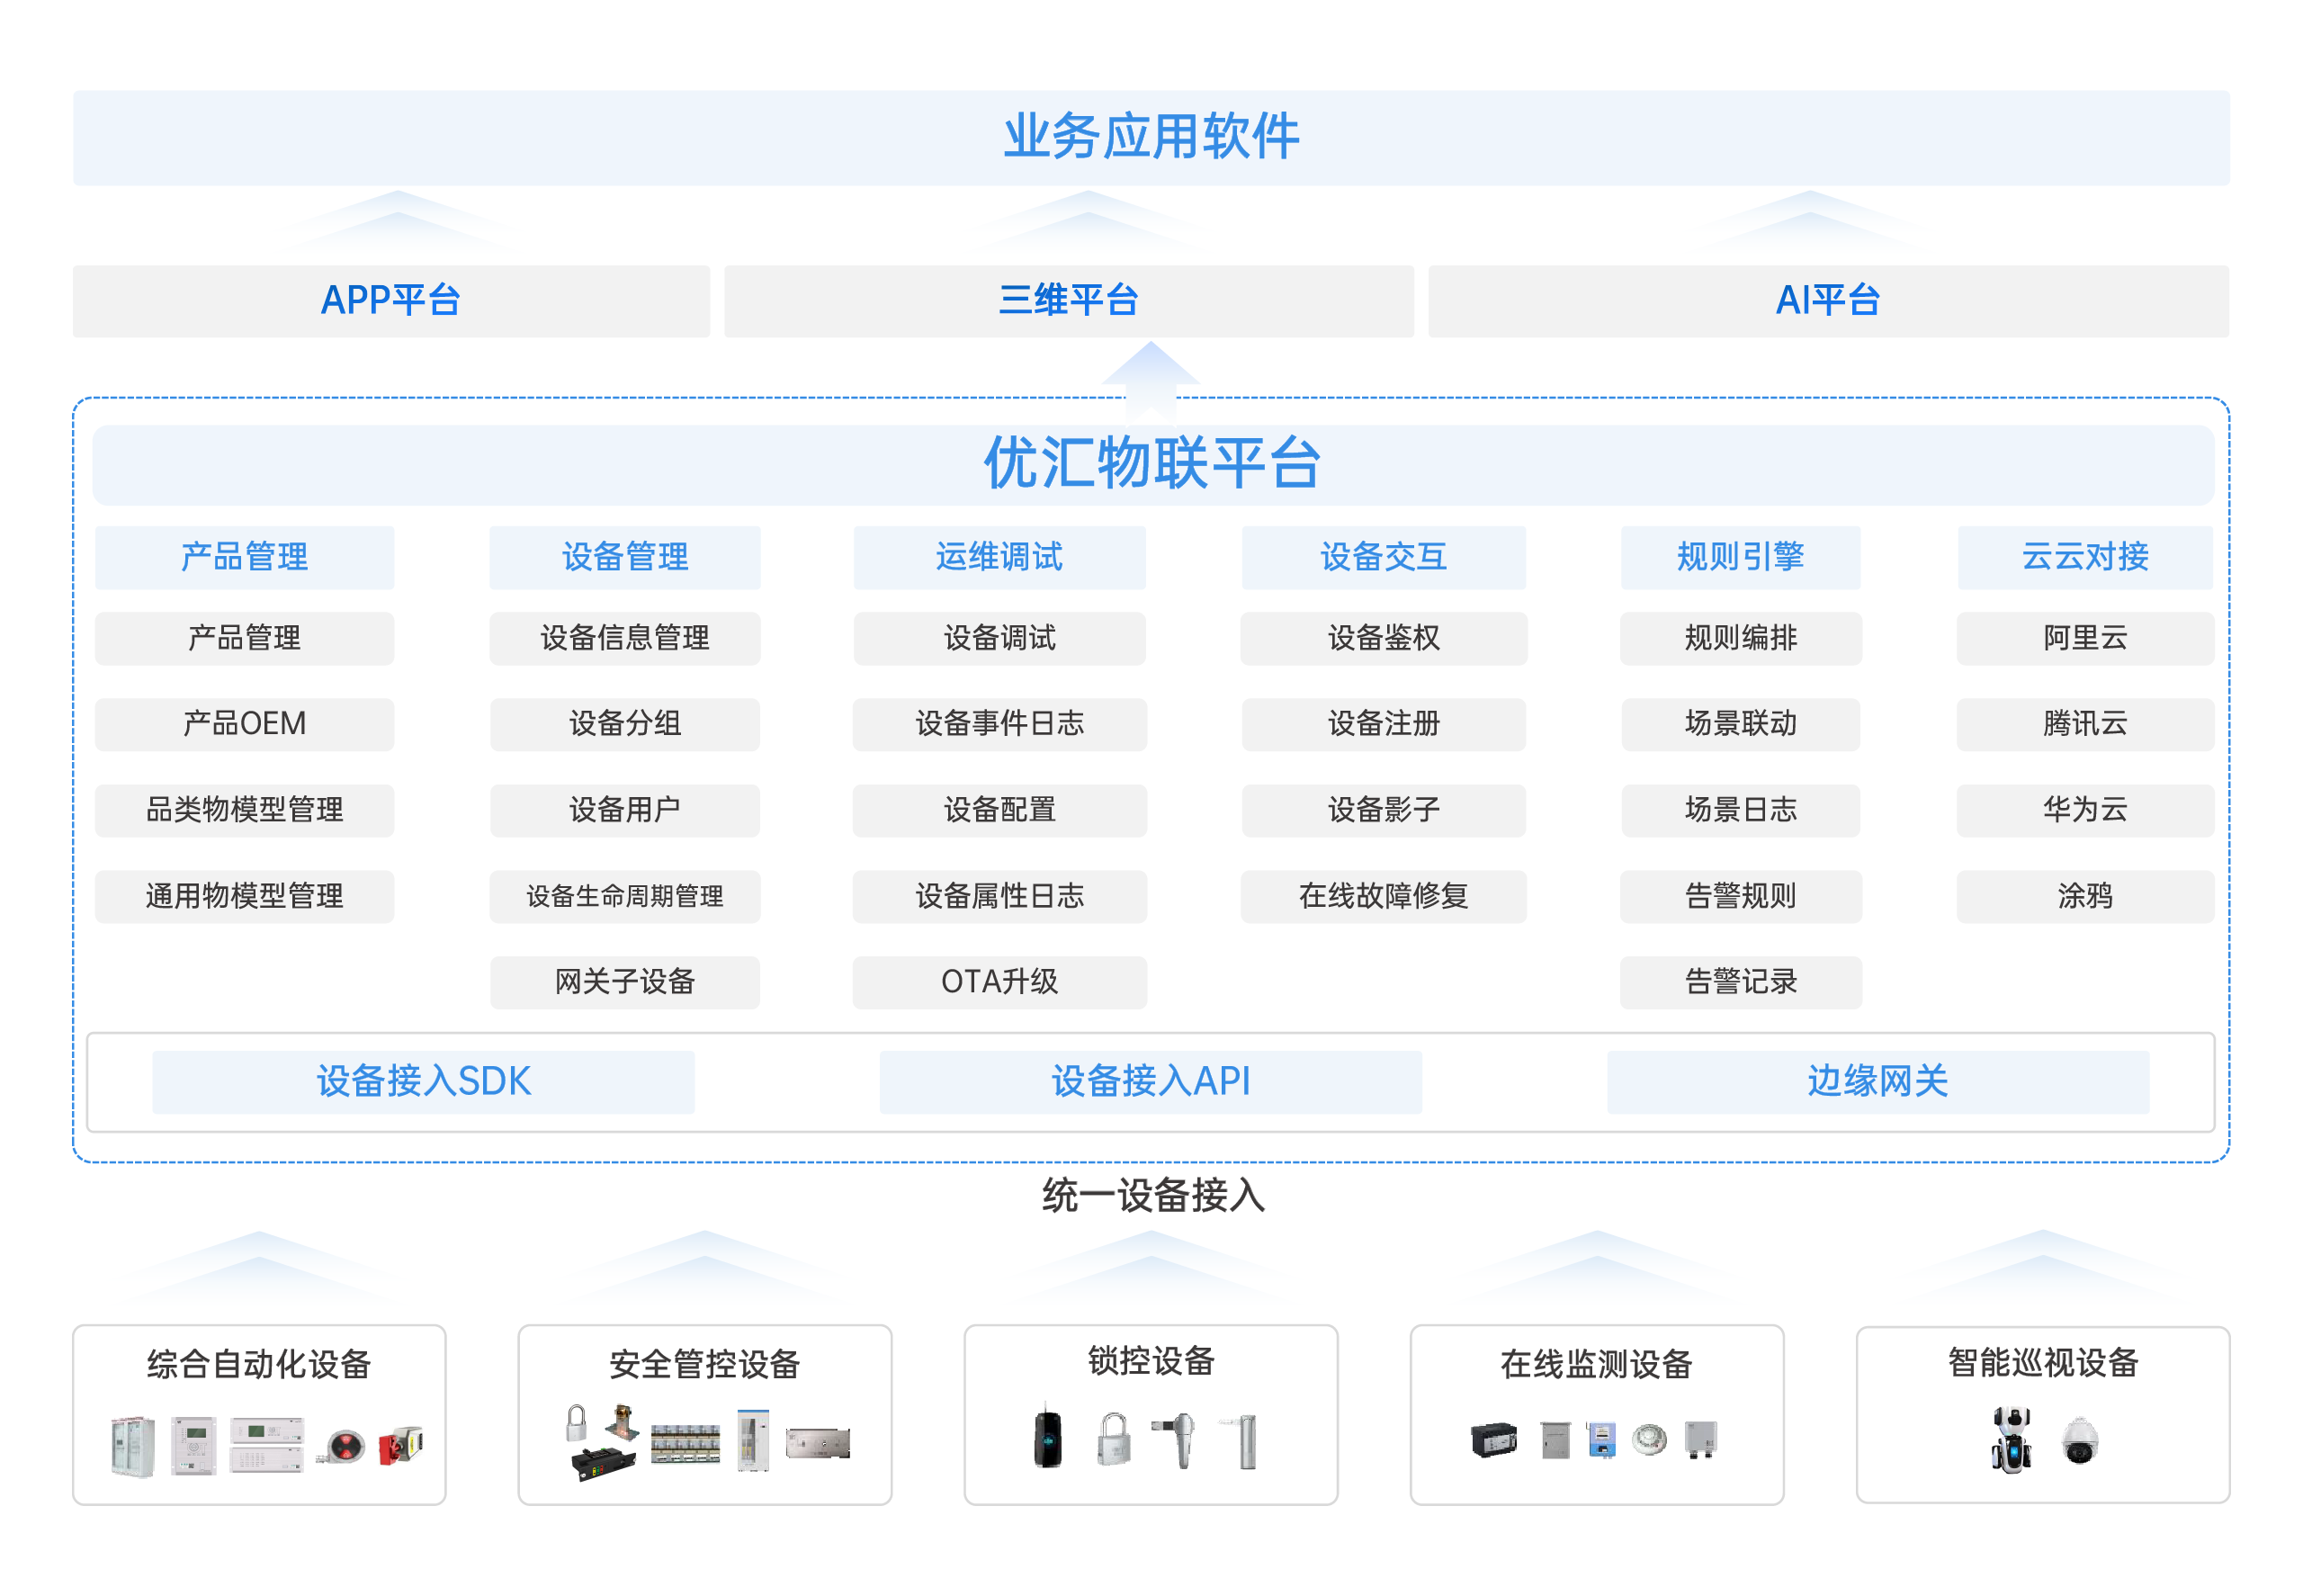Click the black battery monitor device
This screenshot has width=2303, height=1596.
pos(1494,1440)
